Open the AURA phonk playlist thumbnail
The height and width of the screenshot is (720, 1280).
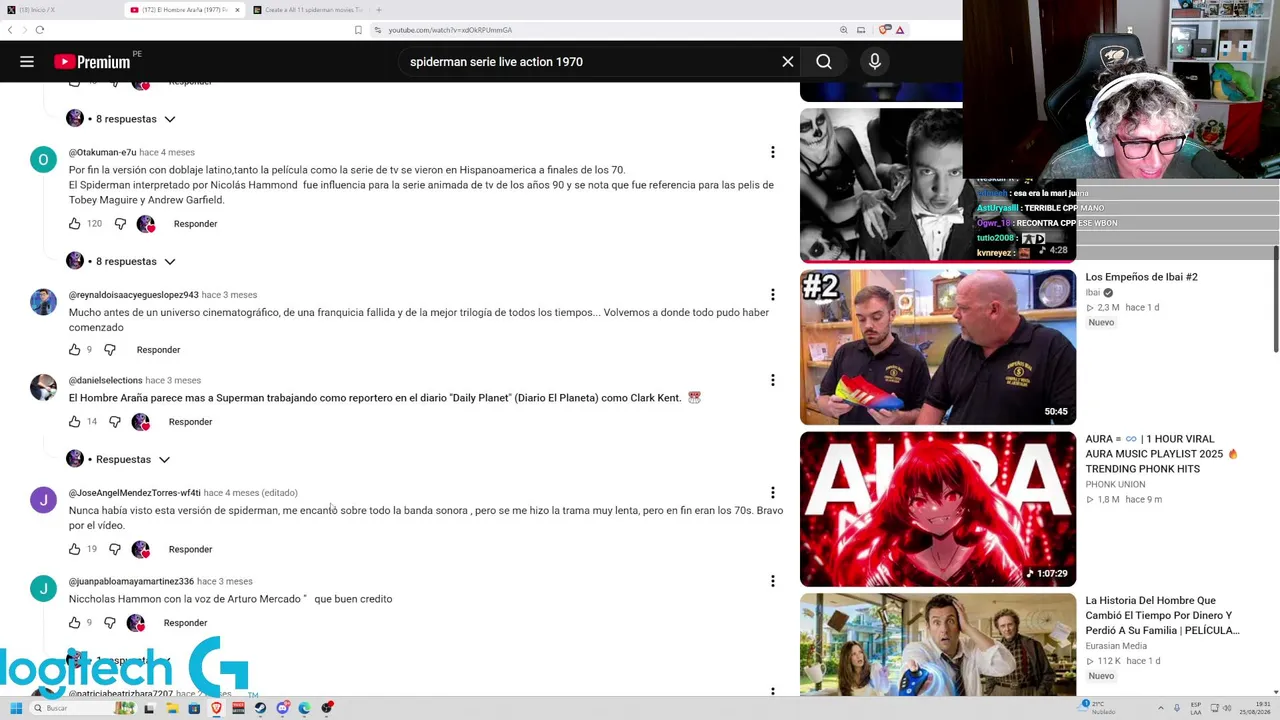[x=938, y=509]
